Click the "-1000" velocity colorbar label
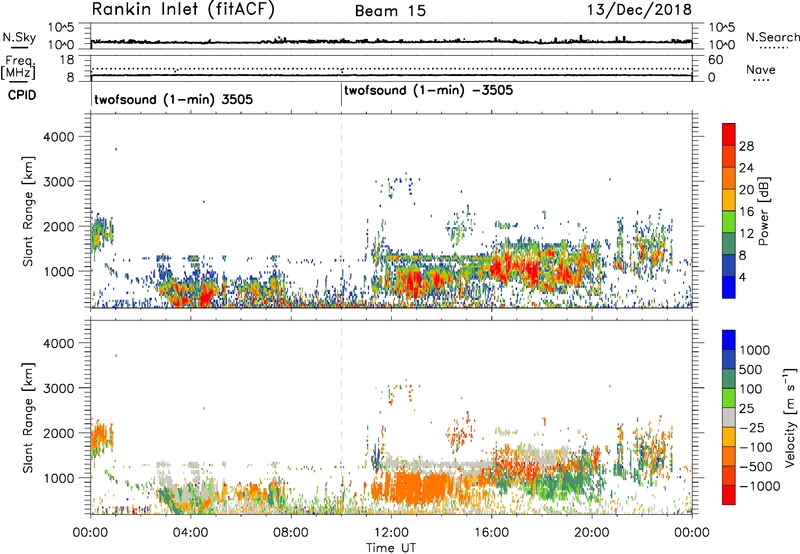This screenshot has width=800, height=554. click(760, 486)
